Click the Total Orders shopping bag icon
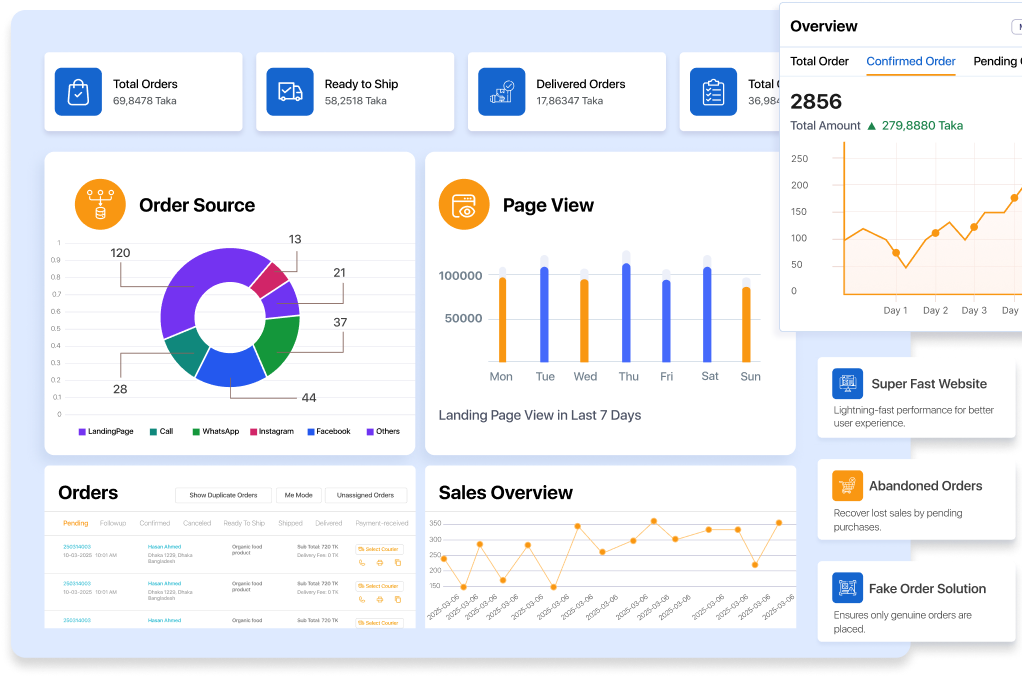This screenshot has width=1022, height=677. click(78, 92)
